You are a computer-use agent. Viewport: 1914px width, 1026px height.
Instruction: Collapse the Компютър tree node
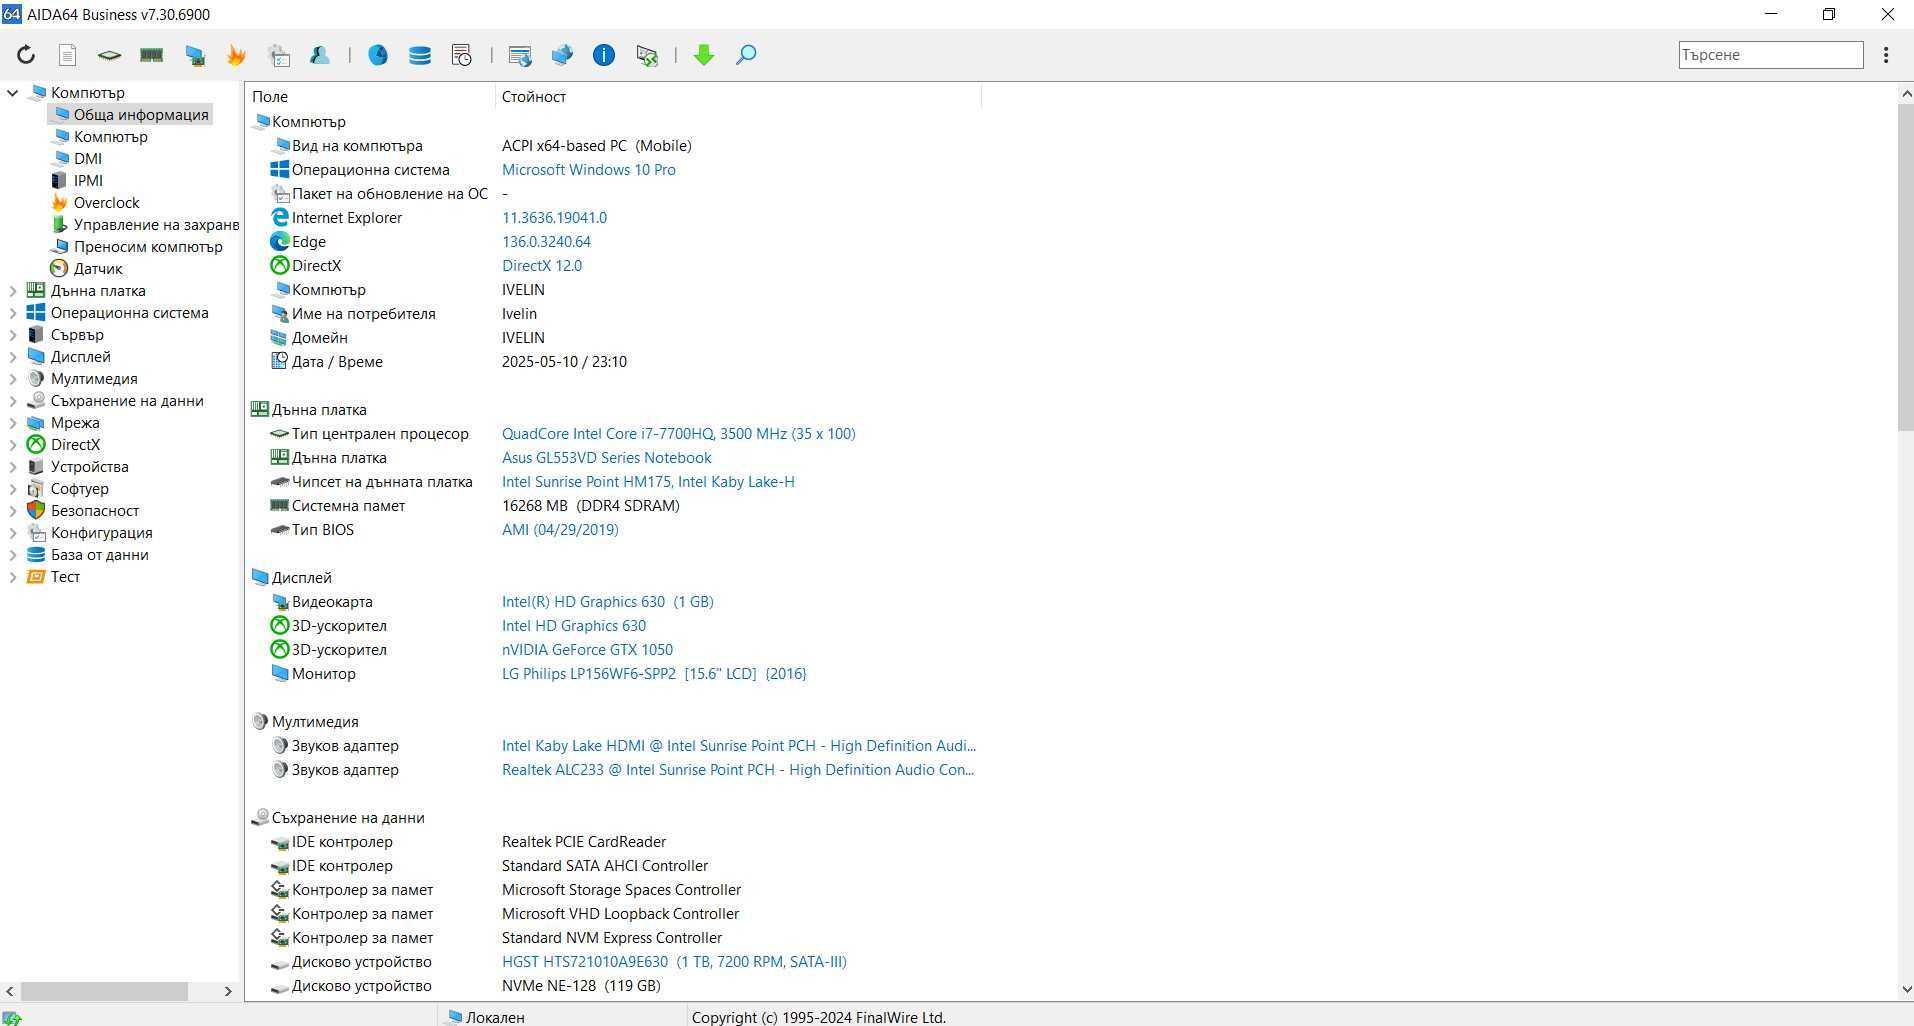(x=13, y=93)
